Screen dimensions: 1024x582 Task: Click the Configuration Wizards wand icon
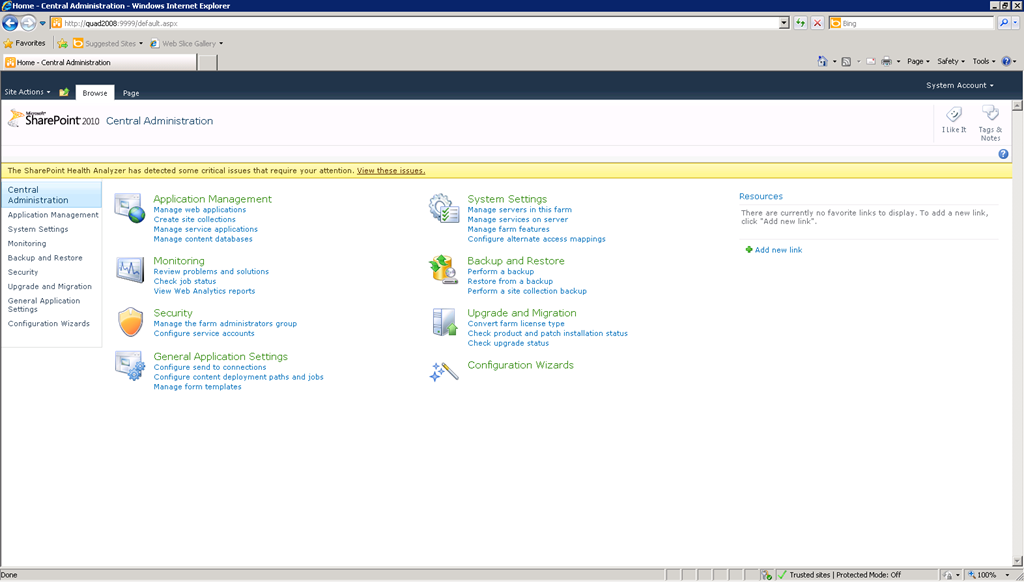[x=443, y=372]
